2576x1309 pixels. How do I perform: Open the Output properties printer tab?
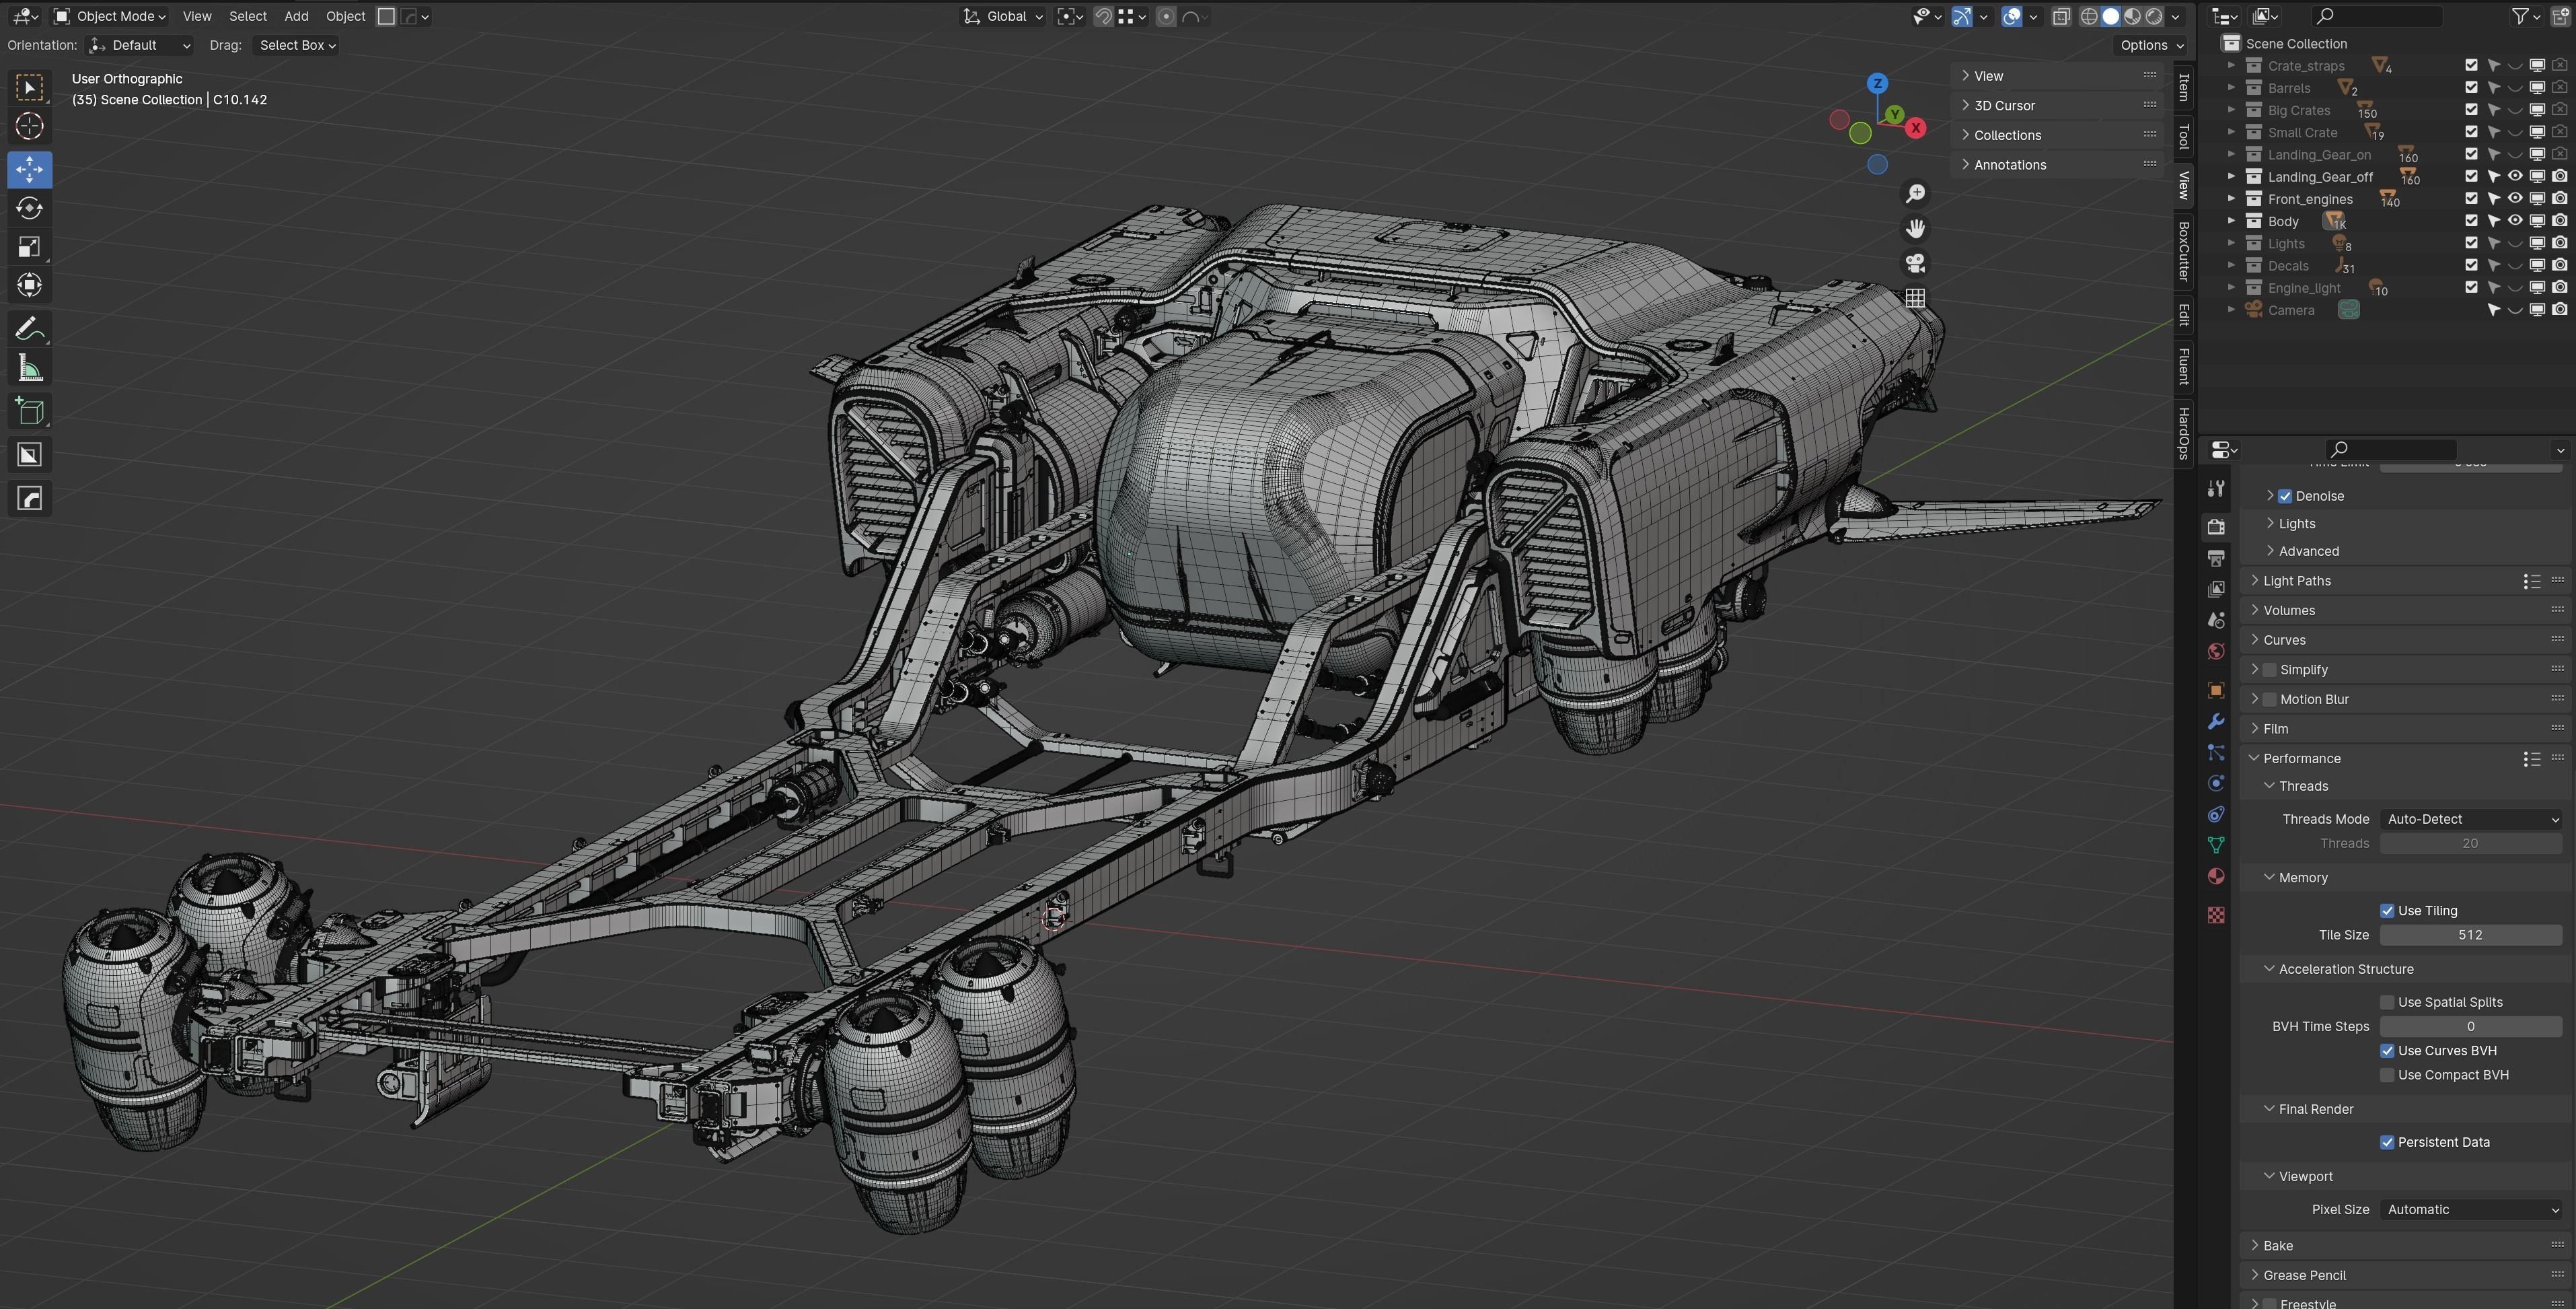(2216, 558)
